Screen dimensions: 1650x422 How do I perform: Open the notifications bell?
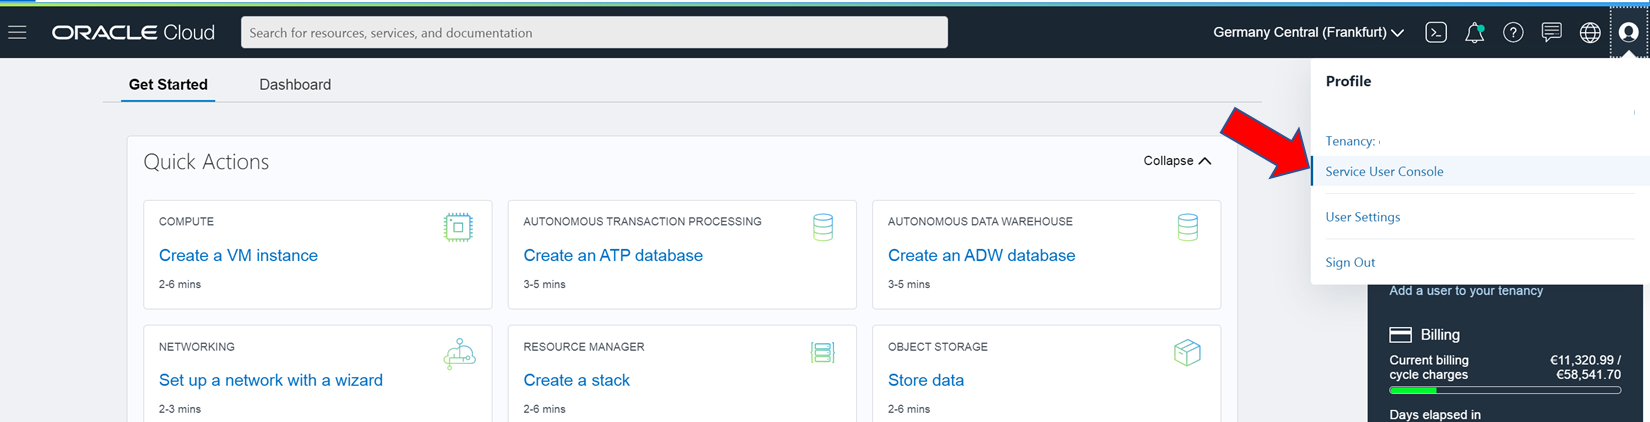[1474, 33]
